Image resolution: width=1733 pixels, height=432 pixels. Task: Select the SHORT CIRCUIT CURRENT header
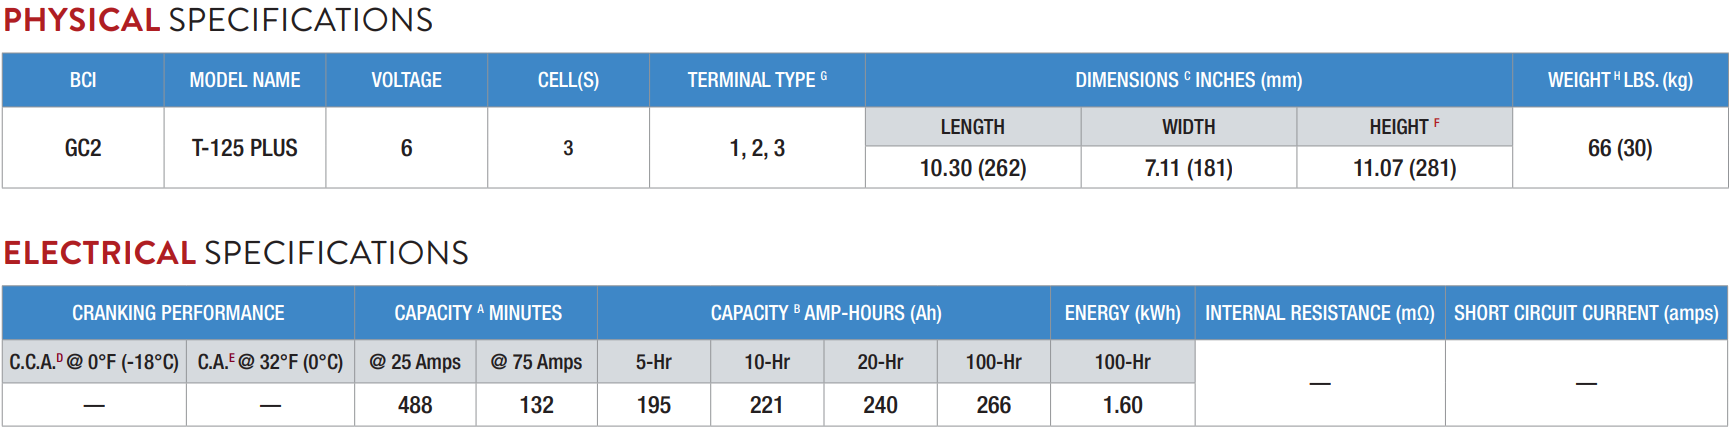point(1587,313)
